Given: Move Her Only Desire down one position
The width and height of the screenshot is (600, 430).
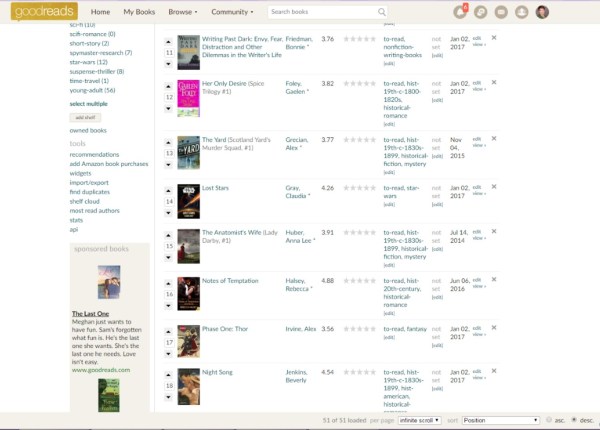Looking at the screenshot, I should [168, 109].
